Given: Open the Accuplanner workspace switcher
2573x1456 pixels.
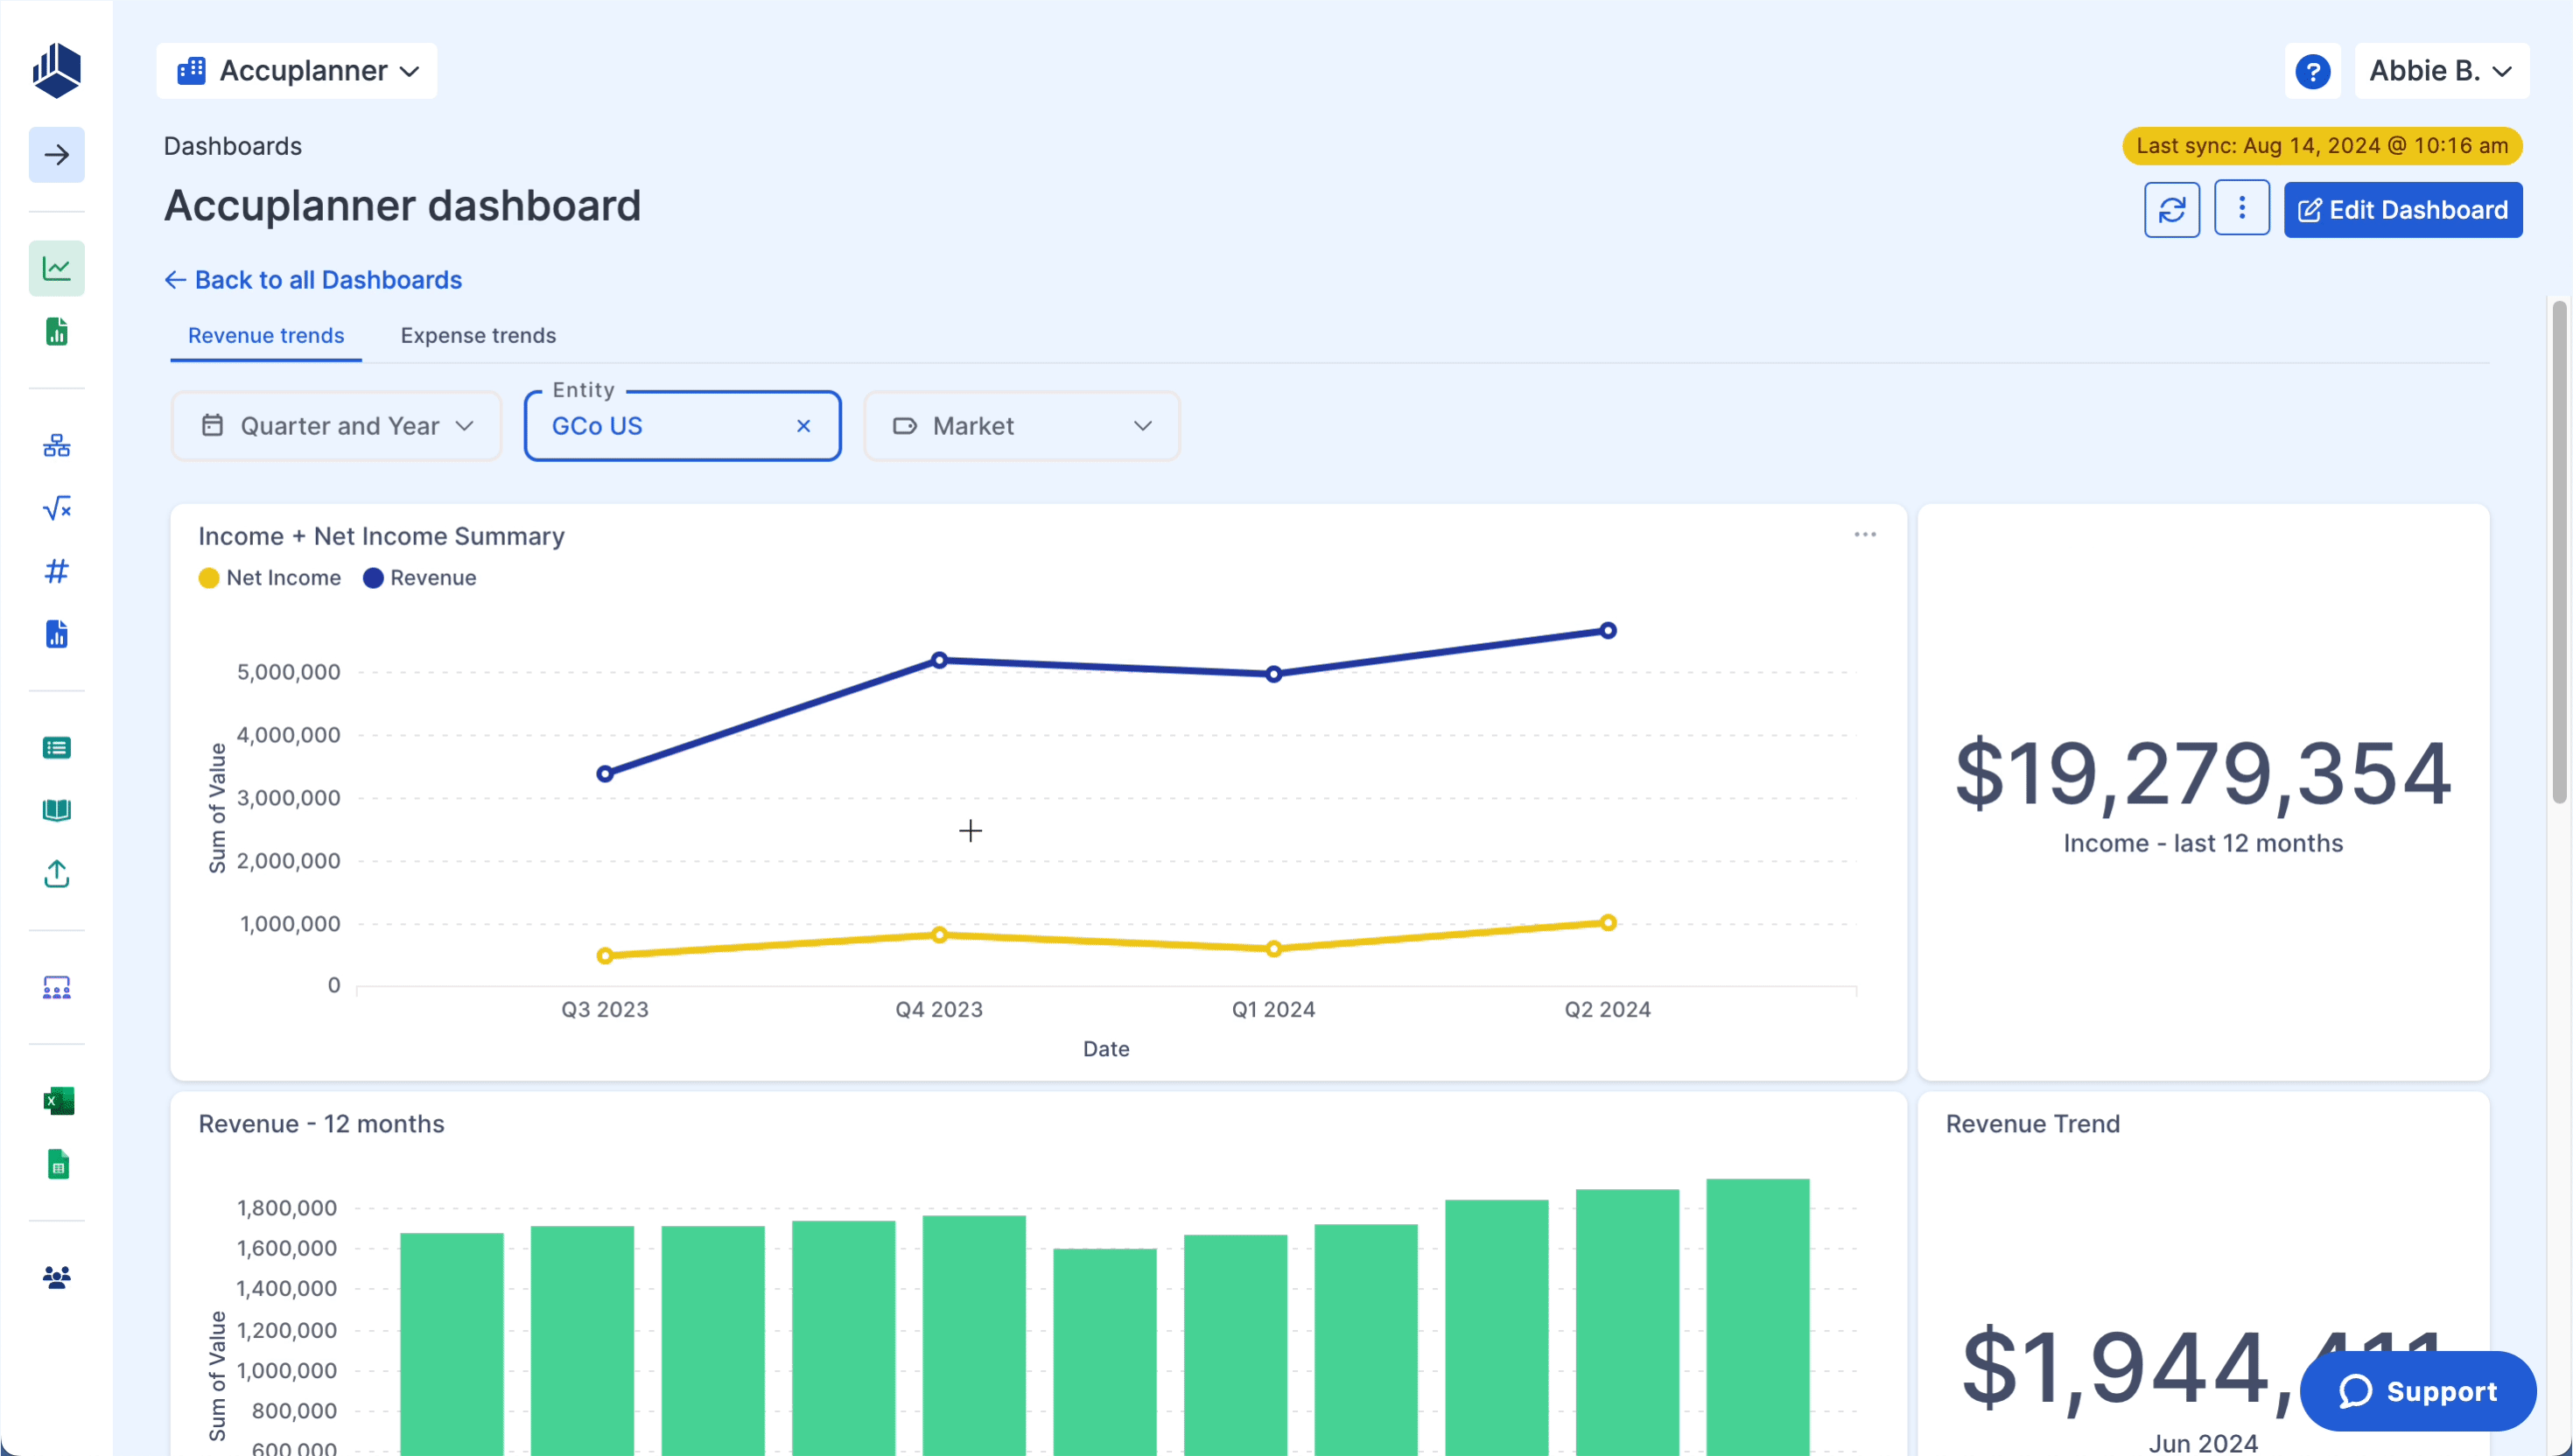Looking at the screenshot, I should pos(296,70).
